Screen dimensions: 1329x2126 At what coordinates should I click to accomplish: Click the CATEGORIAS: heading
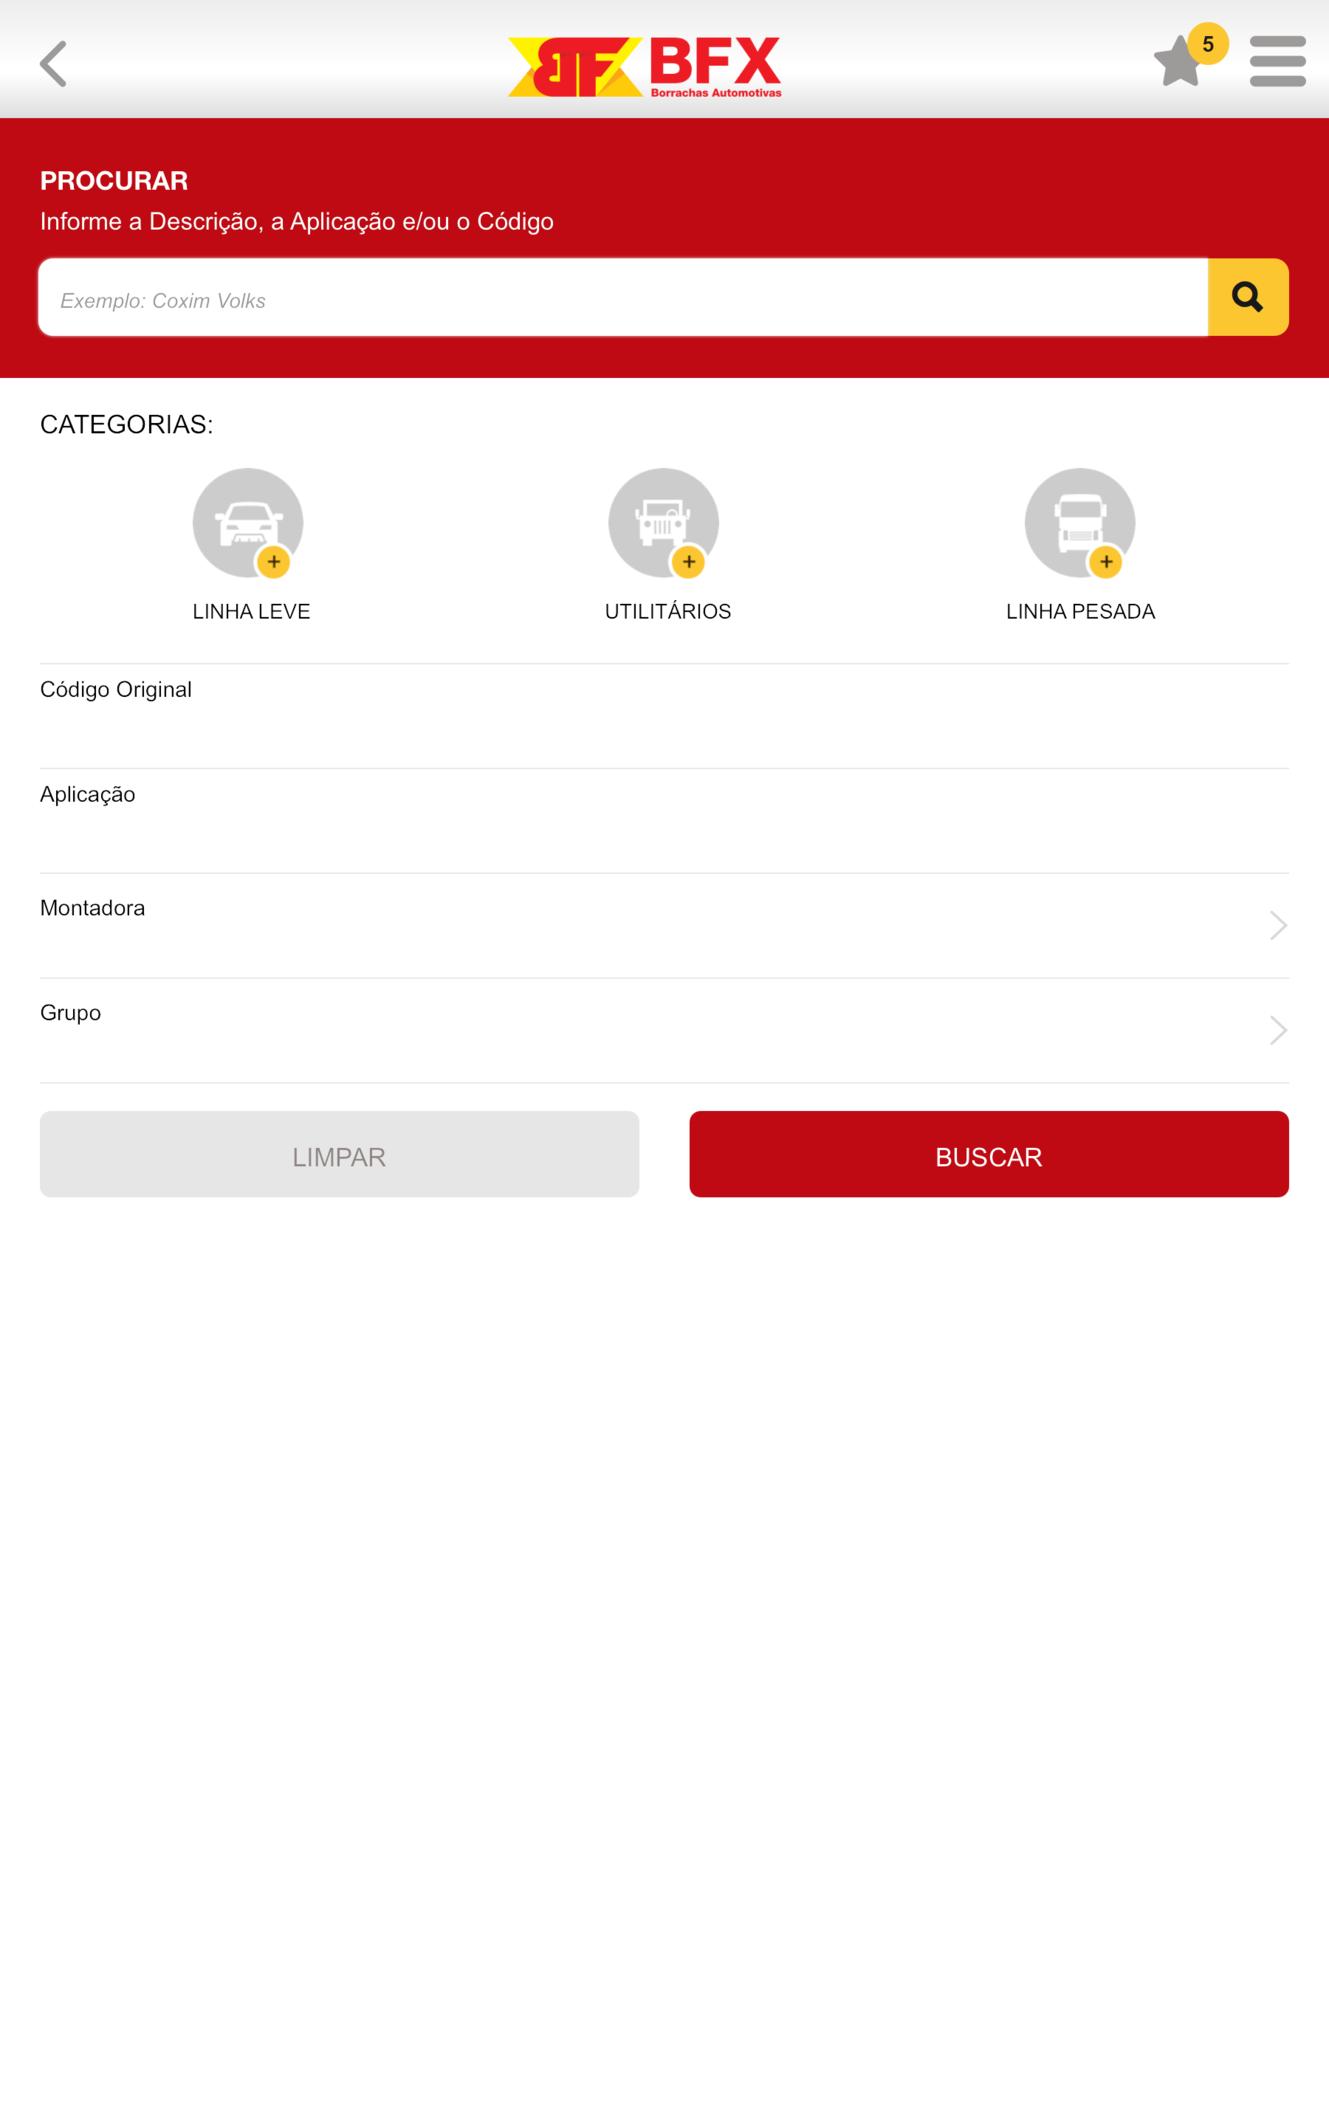[126, 424]
